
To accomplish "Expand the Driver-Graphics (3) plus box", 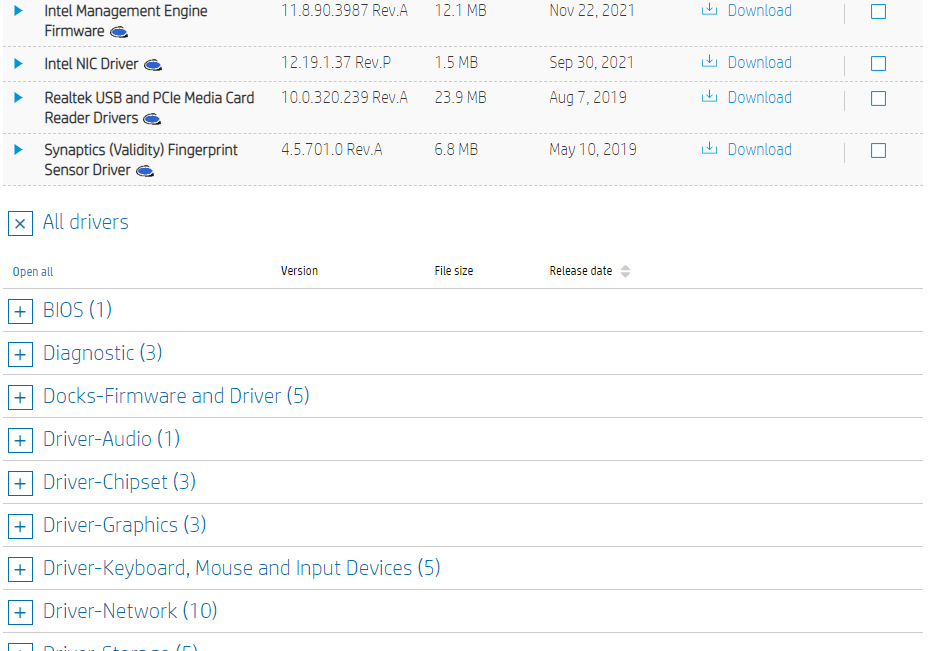I will [x=20, y=526].
